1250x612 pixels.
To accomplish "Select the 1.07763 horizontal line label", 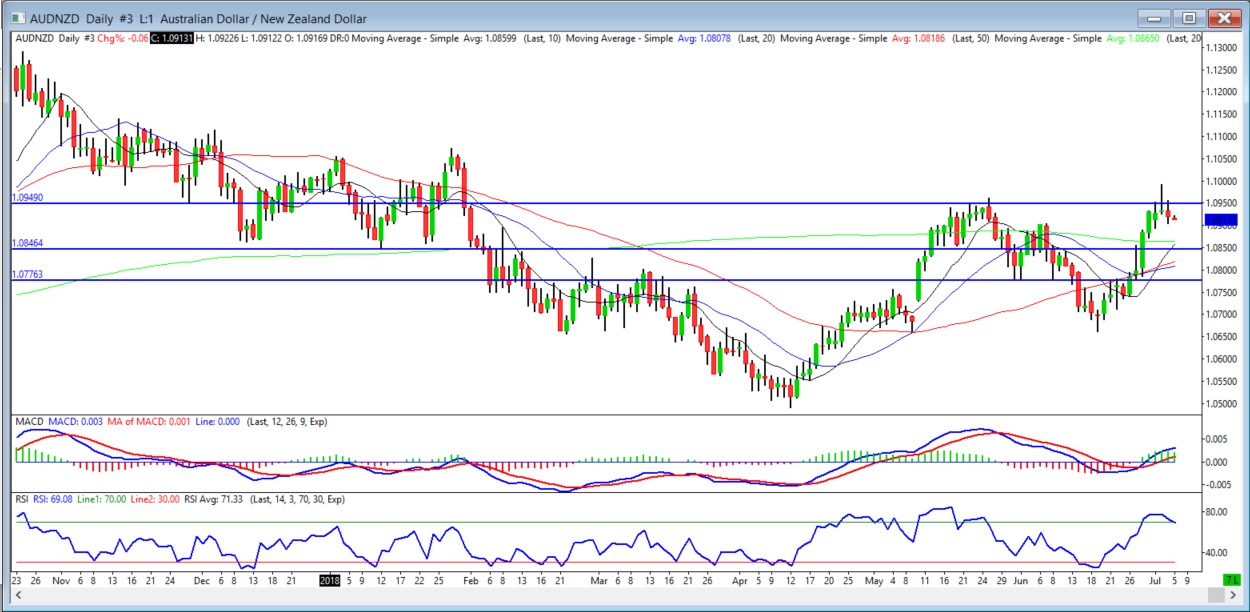I will (27, 274).
